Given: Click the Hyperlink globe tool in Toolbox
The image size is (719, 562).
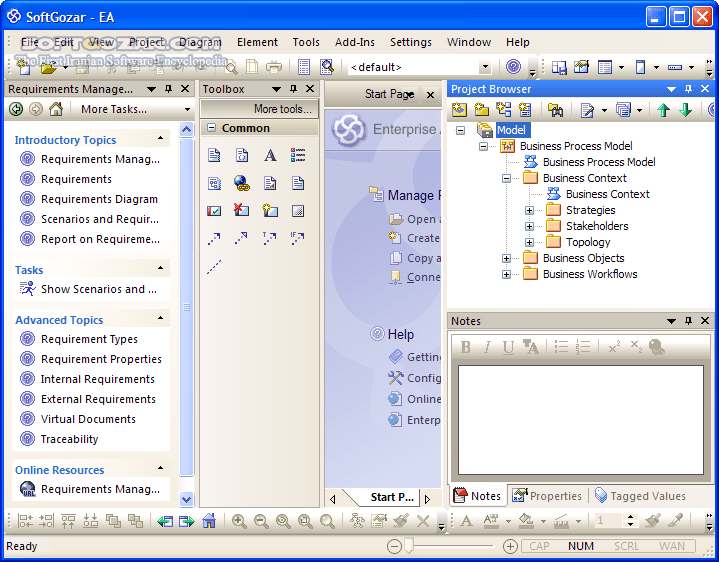Looking at the screenshot, I should 242,183.
